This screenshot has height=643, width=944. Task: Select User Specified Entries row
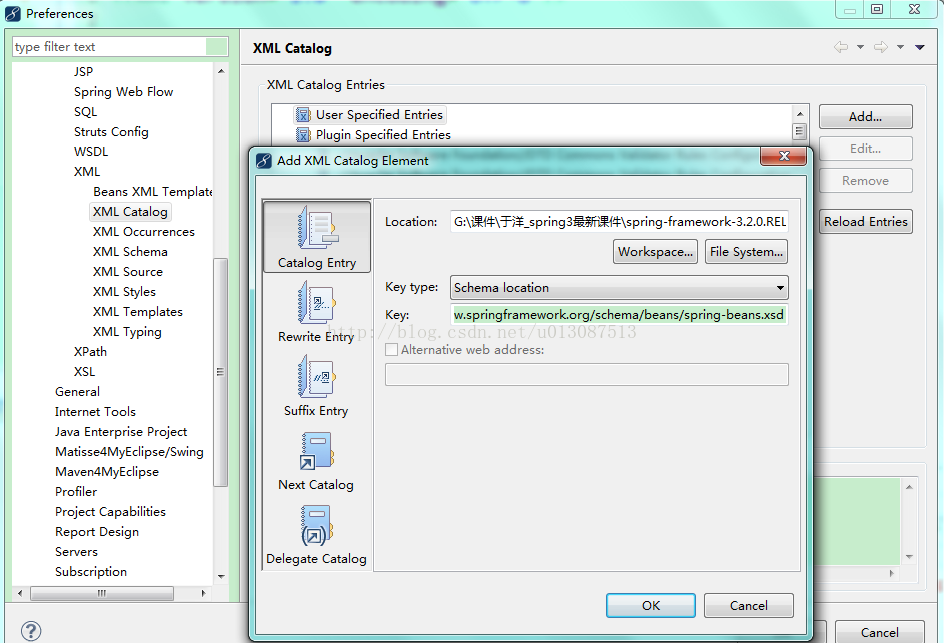[x=370, y=114]
